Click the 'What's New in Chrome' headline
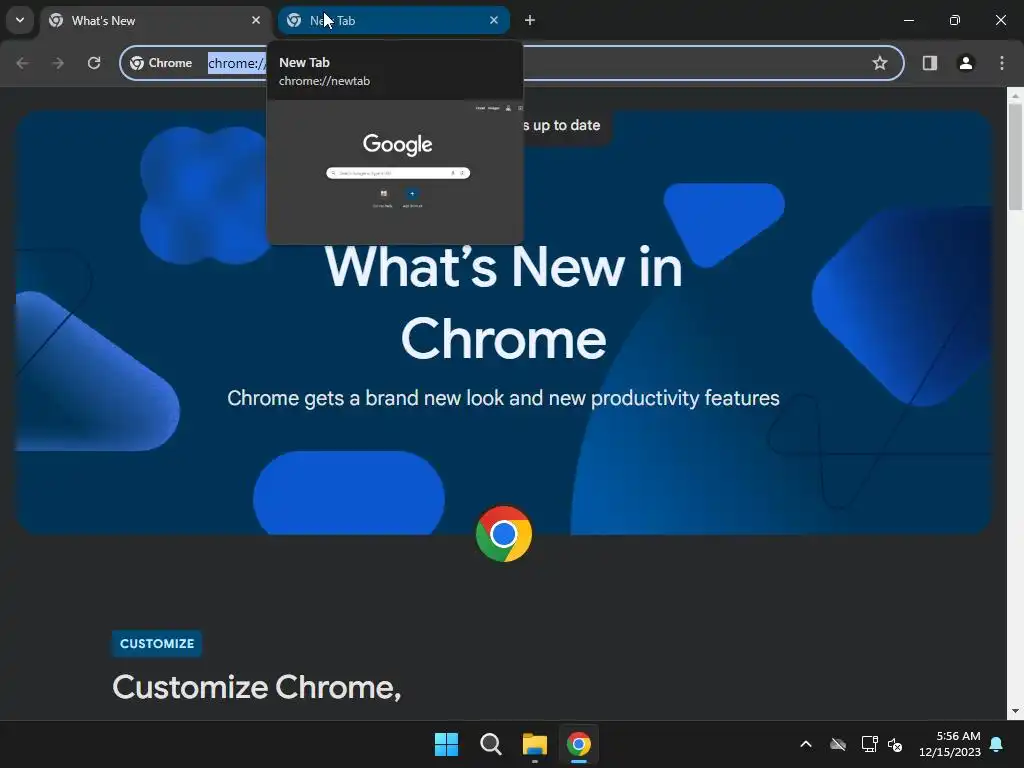Screen dimensions: 1024x768 (504, 302)
